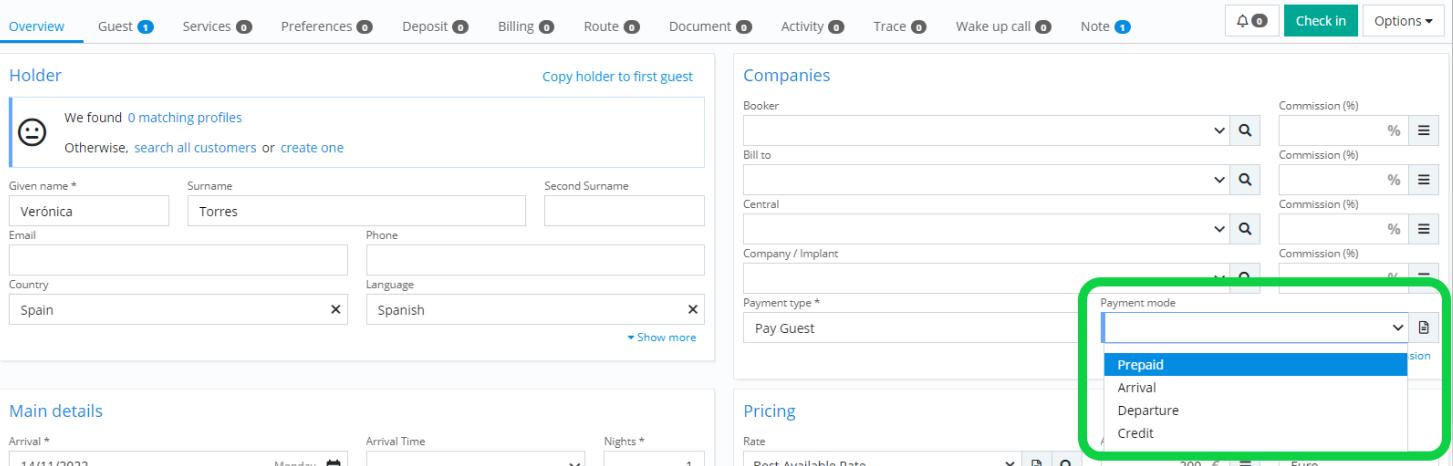The height and width of the screenshot is (466, 1453).
Task: Open the Options dropdown button
Action: point(1402,21)
